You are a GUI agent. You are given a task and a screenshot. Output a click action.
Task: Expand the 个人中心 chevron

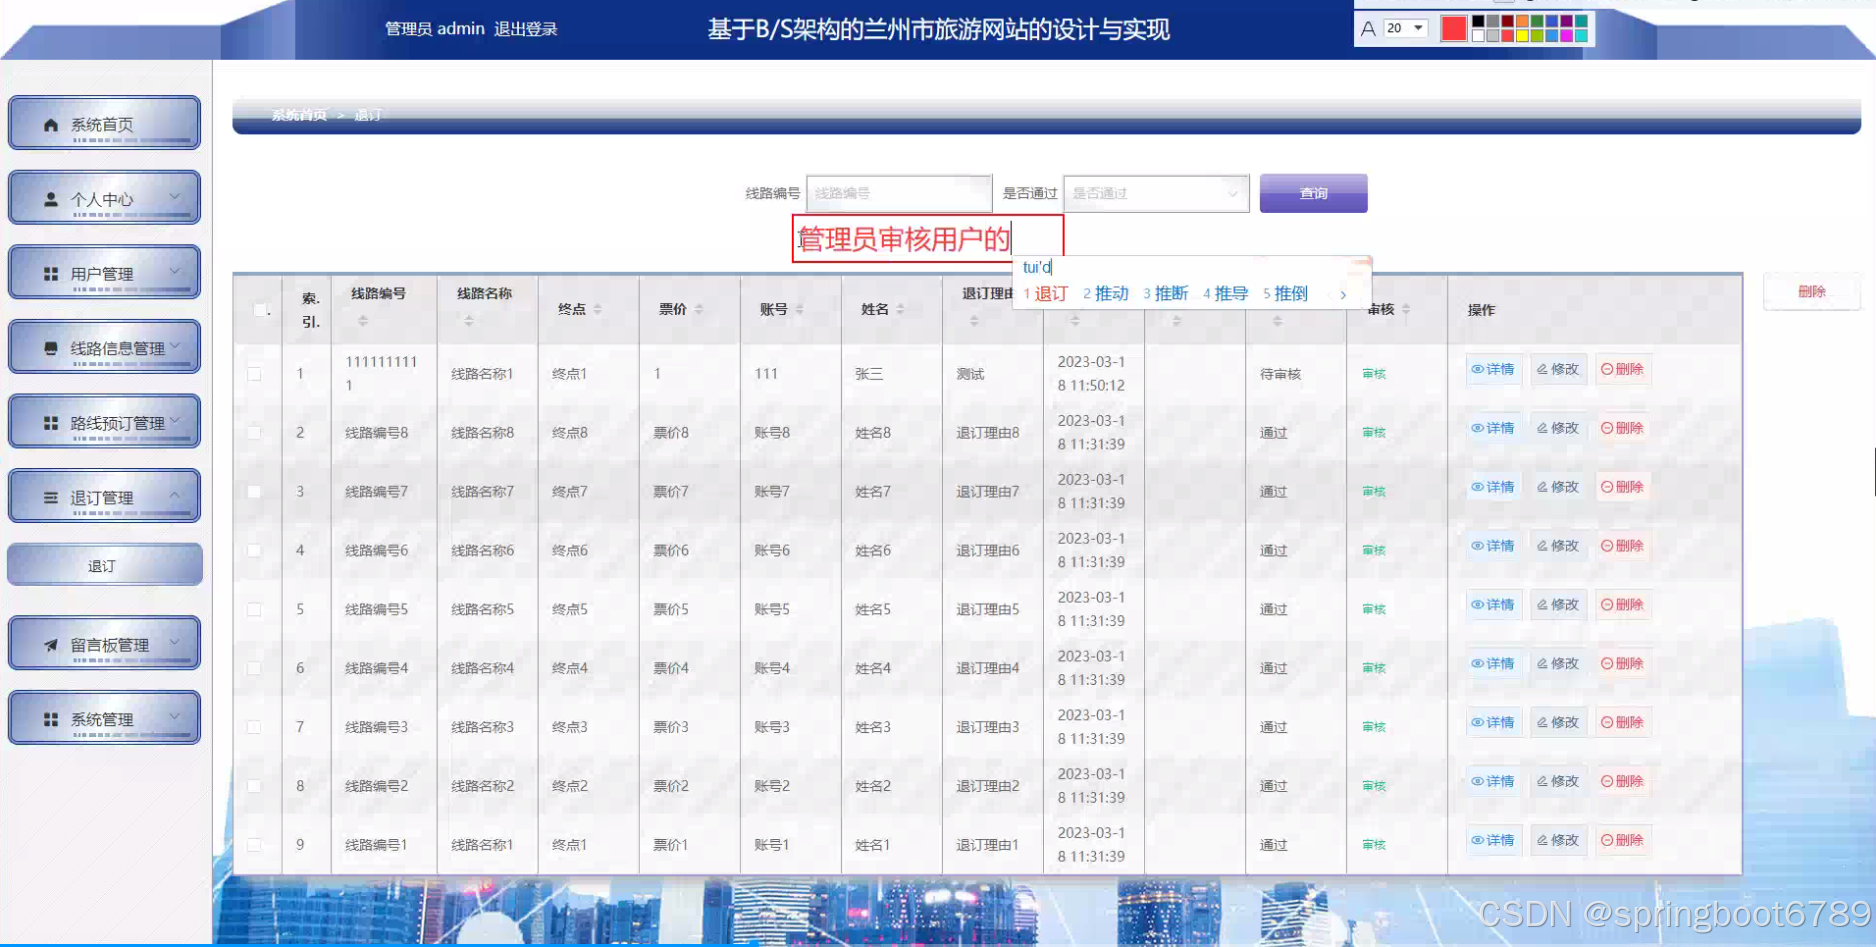(175, 197)
